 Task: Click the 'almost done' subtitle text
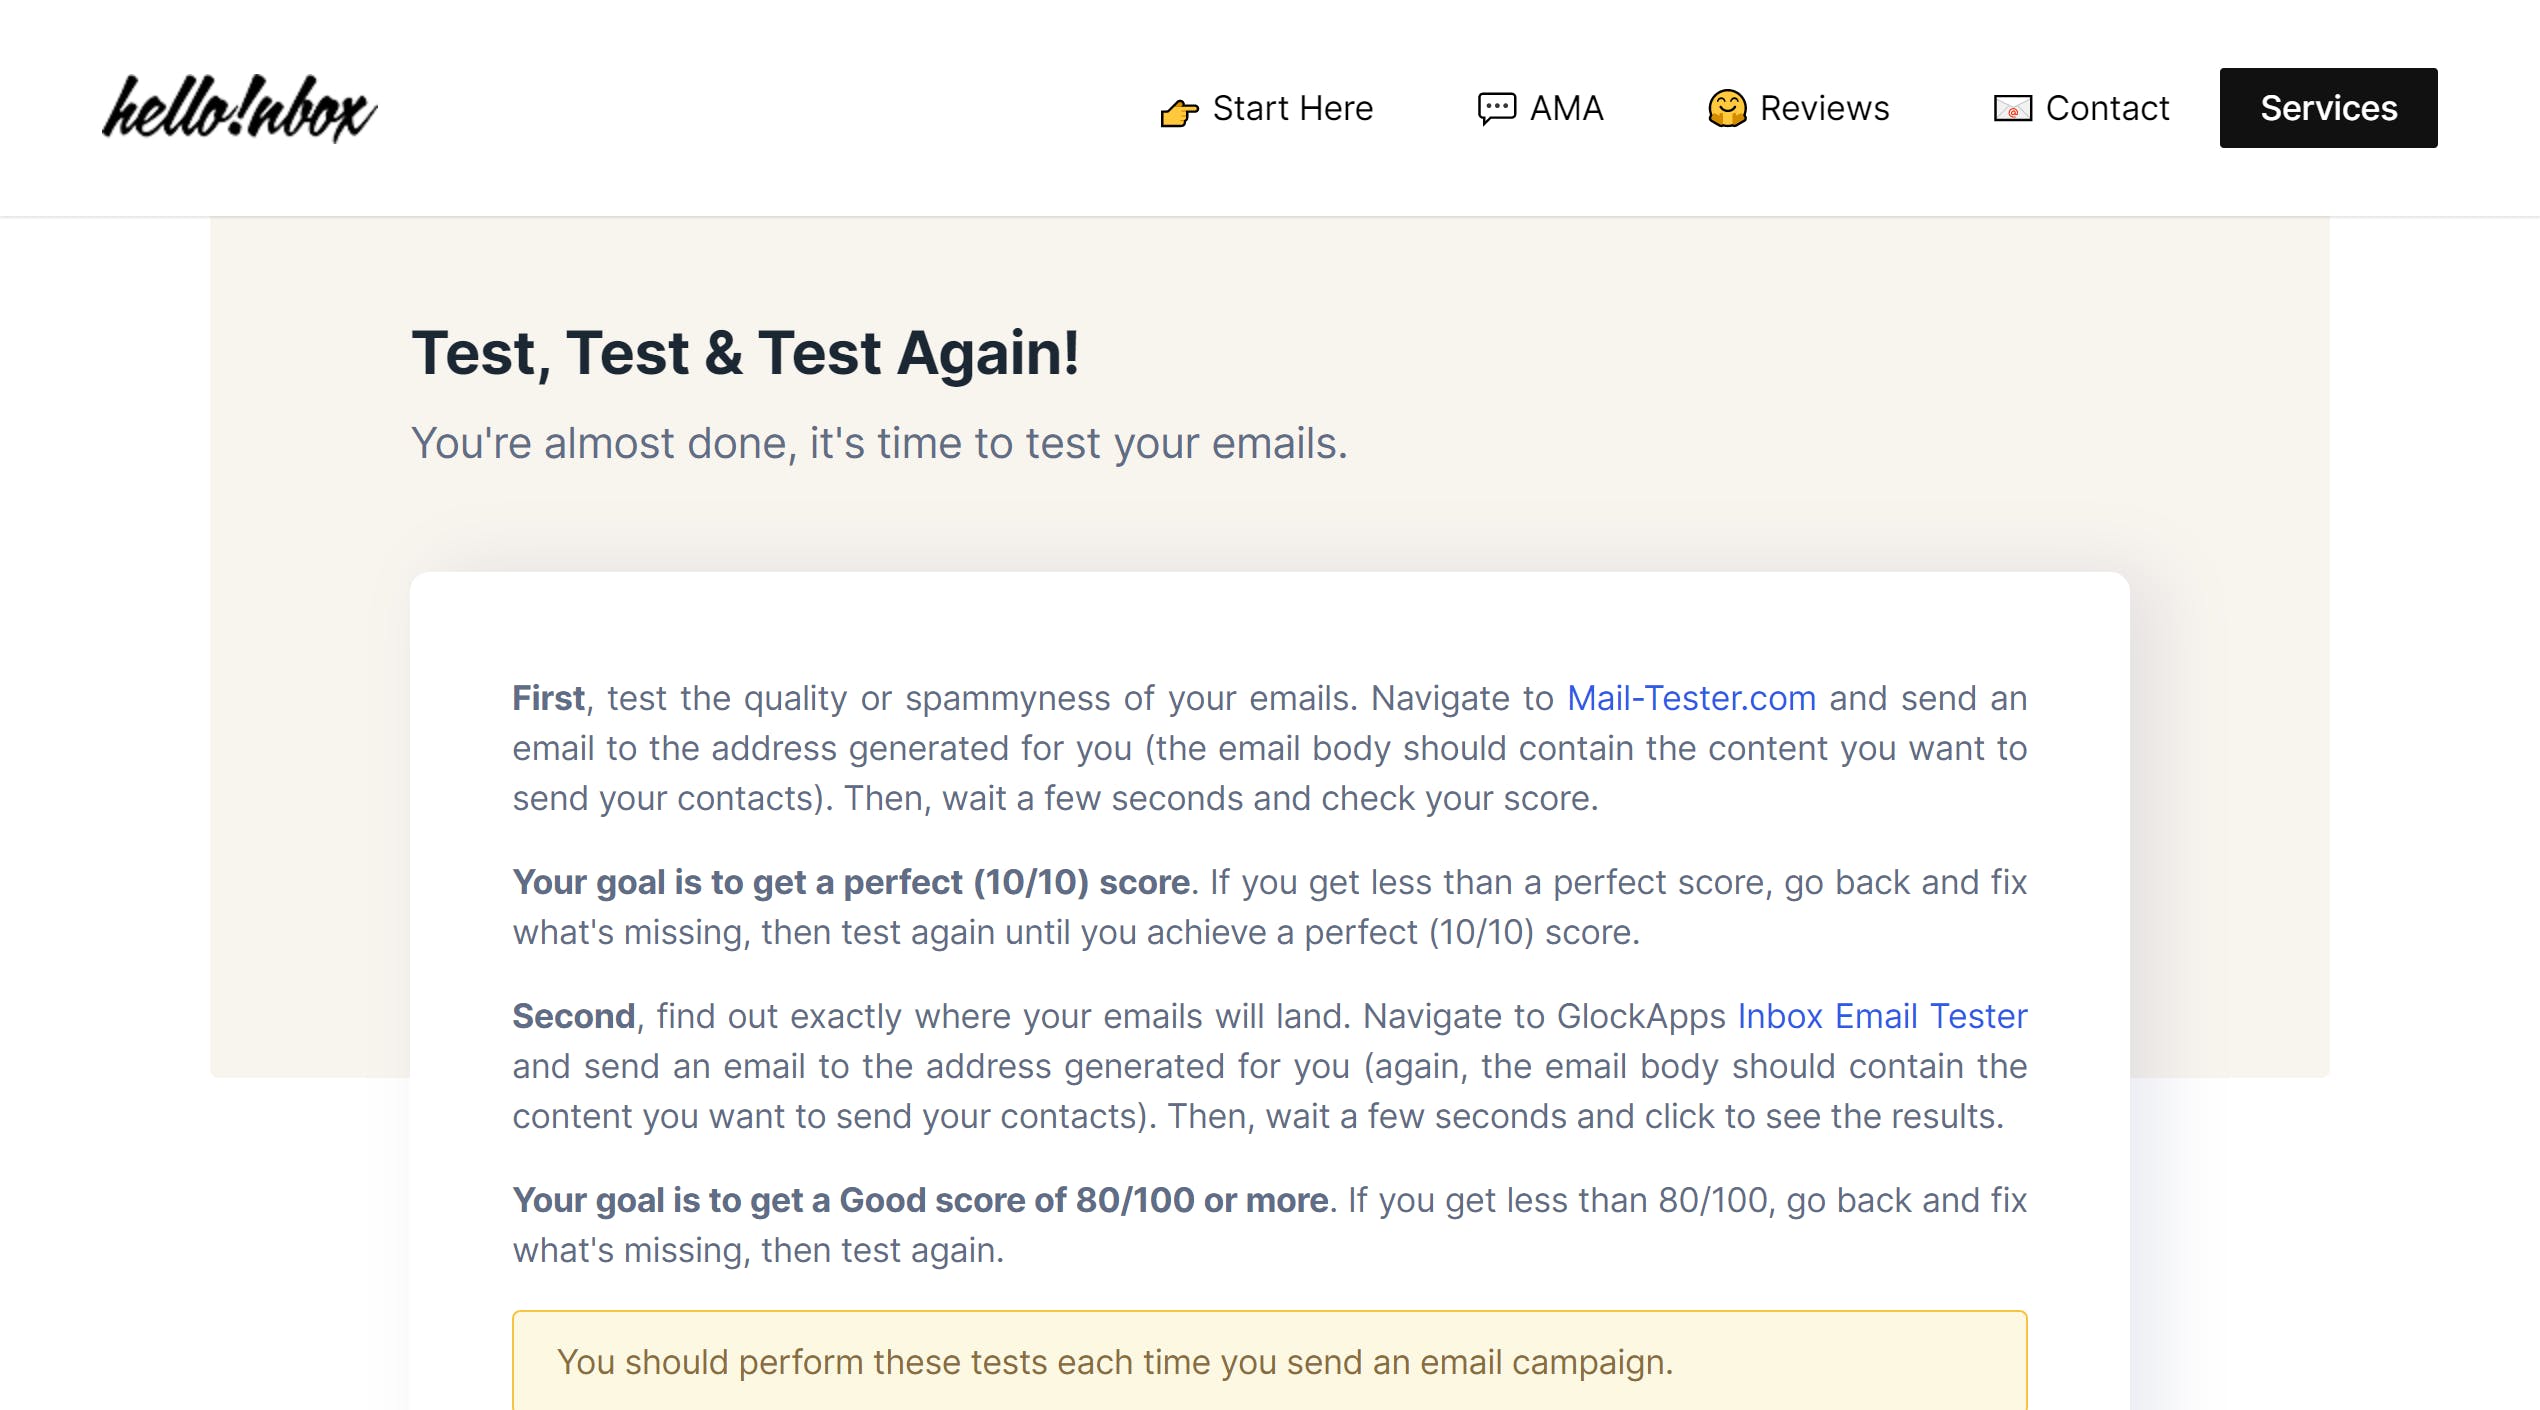pyautogui.click(x=879, y=443)
